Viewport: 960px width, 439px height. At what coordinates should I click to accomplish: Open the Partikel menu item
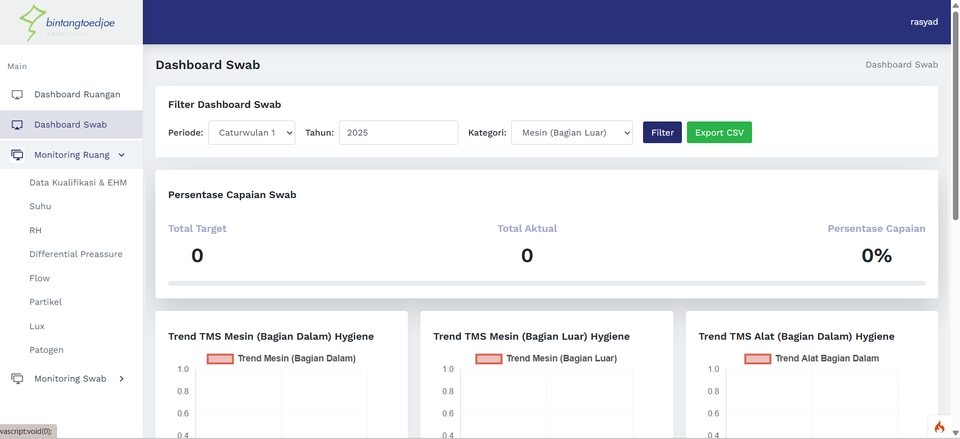[46, 302]
